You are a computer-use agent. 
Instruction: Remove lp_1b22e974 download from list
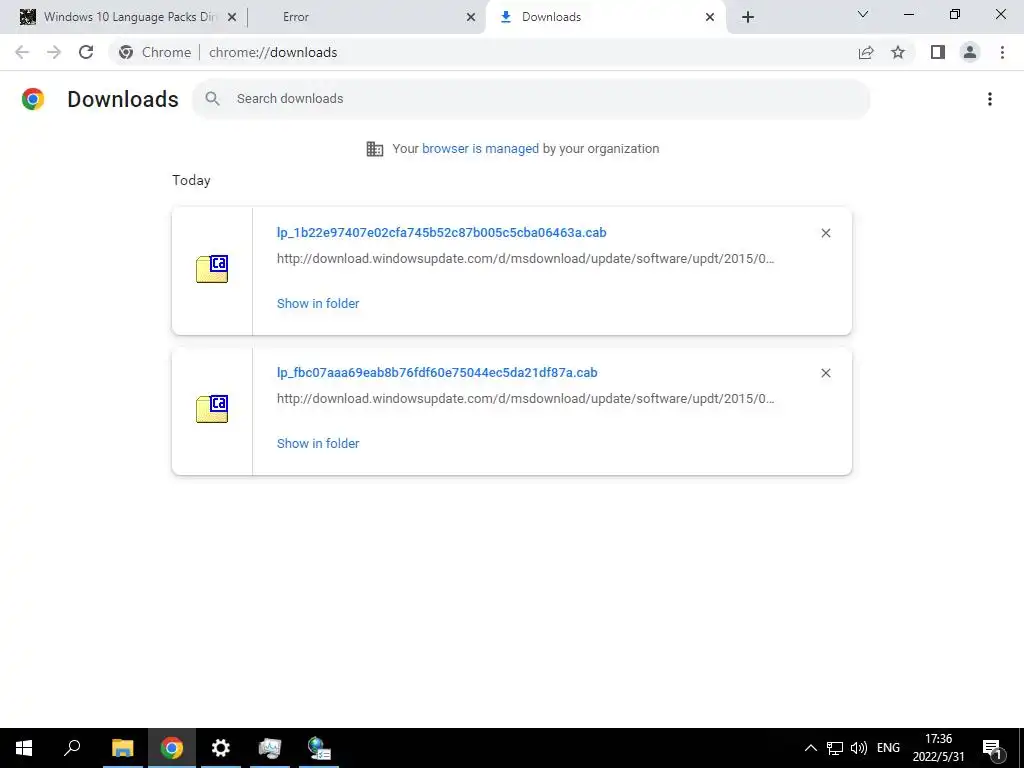pyautogui.click(x=825, y=233)
